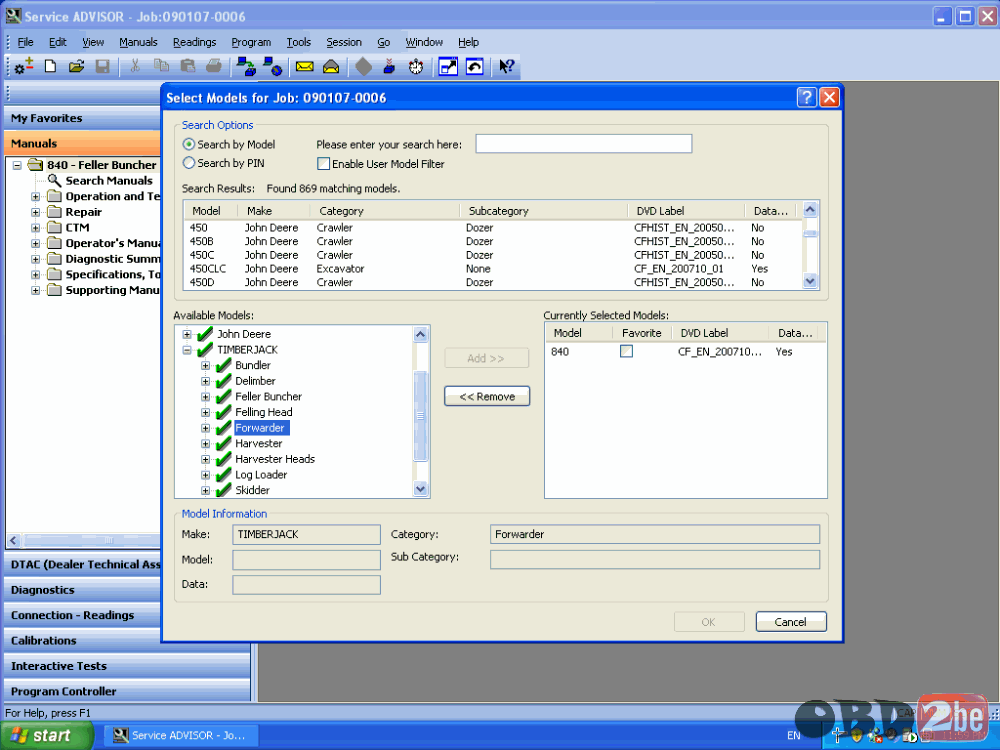Click the gear plus/minus toolbar icon
The width and height of the screenshot is (1000, 750).
pos(24,66)
